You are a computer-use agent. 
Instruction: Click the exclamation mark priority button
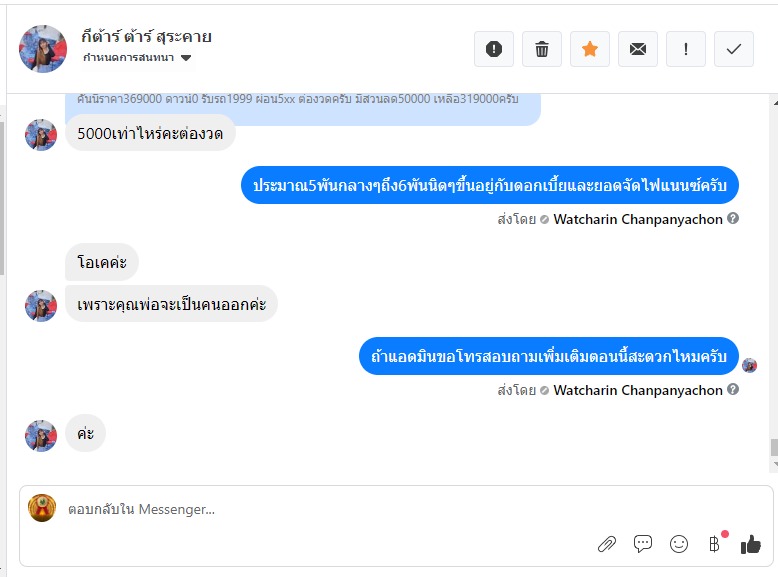(x=686, y=49)
